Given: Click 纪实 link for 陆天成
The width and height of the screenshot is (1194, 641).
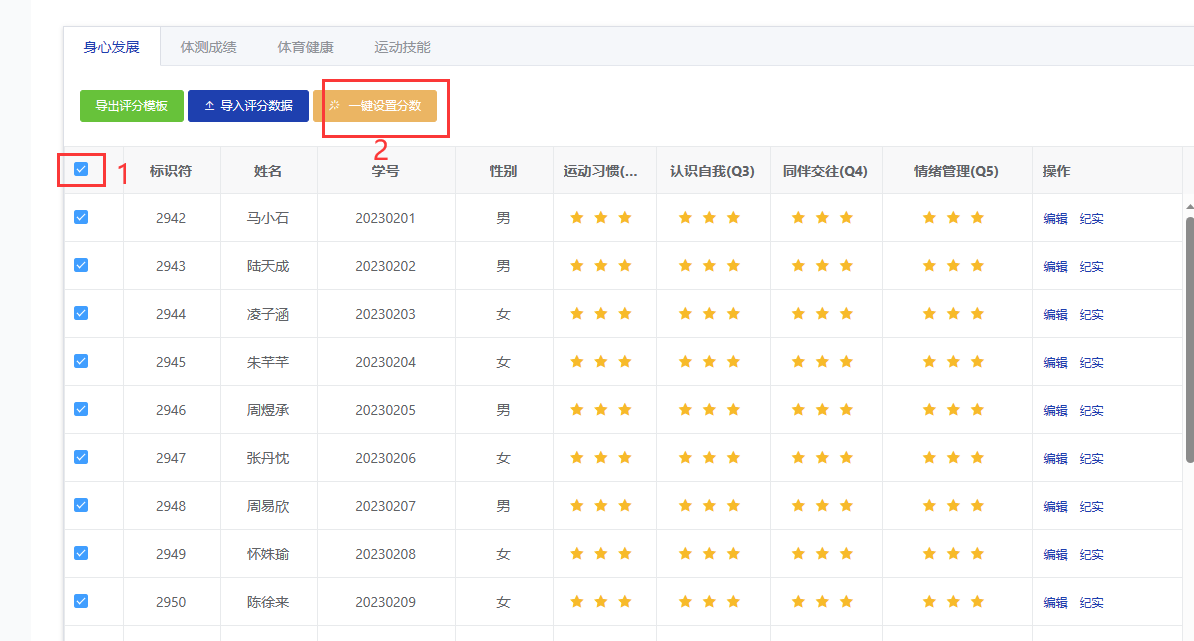Looking at the screenshot, I should [1091, 266].
